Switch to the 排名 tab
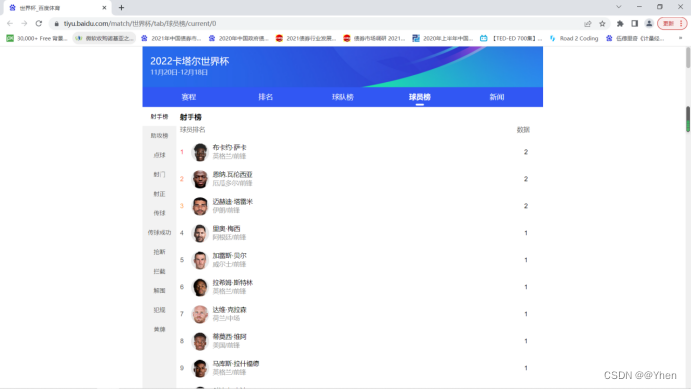This screenshot has width=692, height=389. coord(266,97)
